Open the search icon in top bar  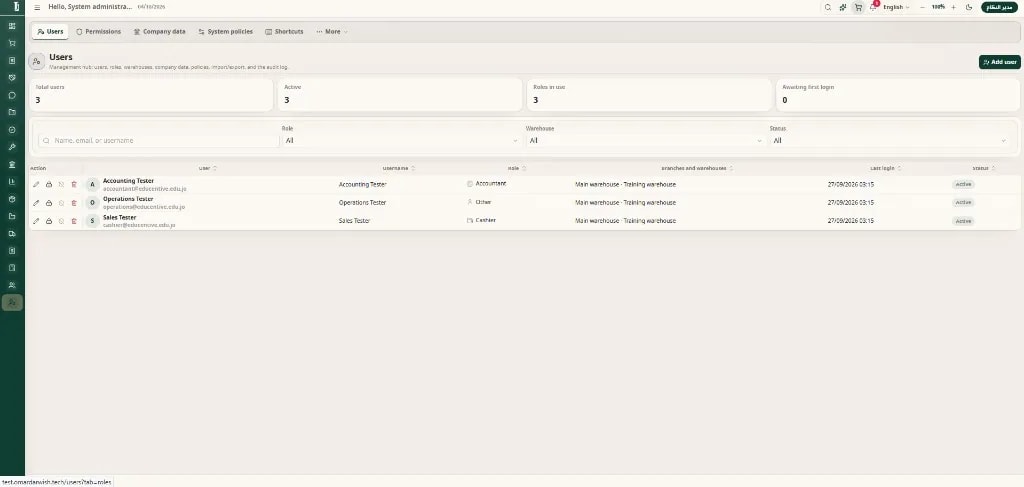point(827,7)
